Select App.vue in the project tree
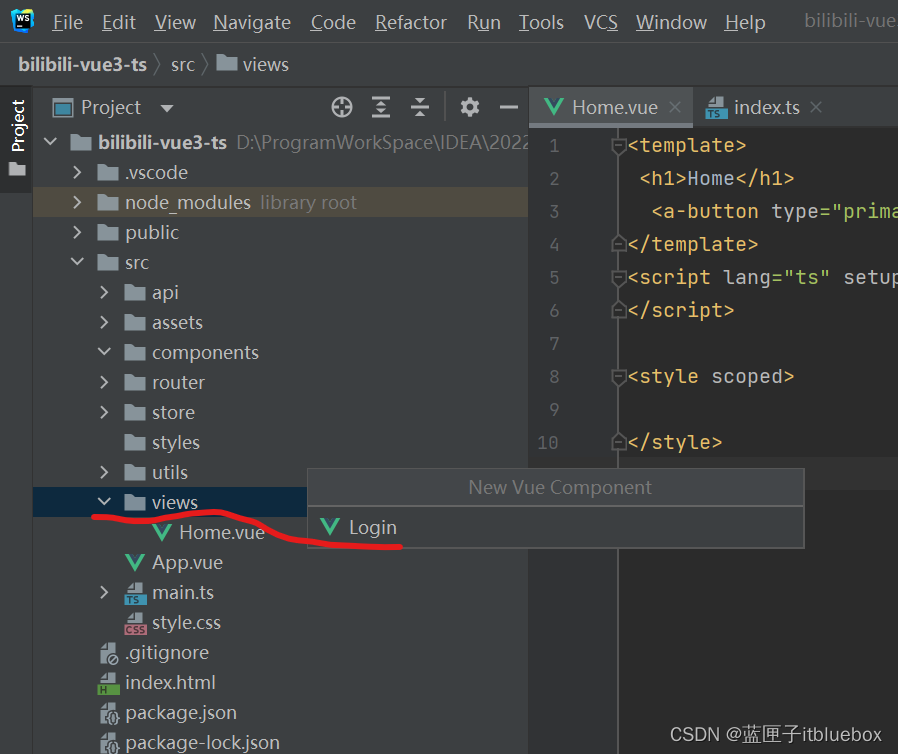This screenshot has width=898, height=754. pos(187,562)
